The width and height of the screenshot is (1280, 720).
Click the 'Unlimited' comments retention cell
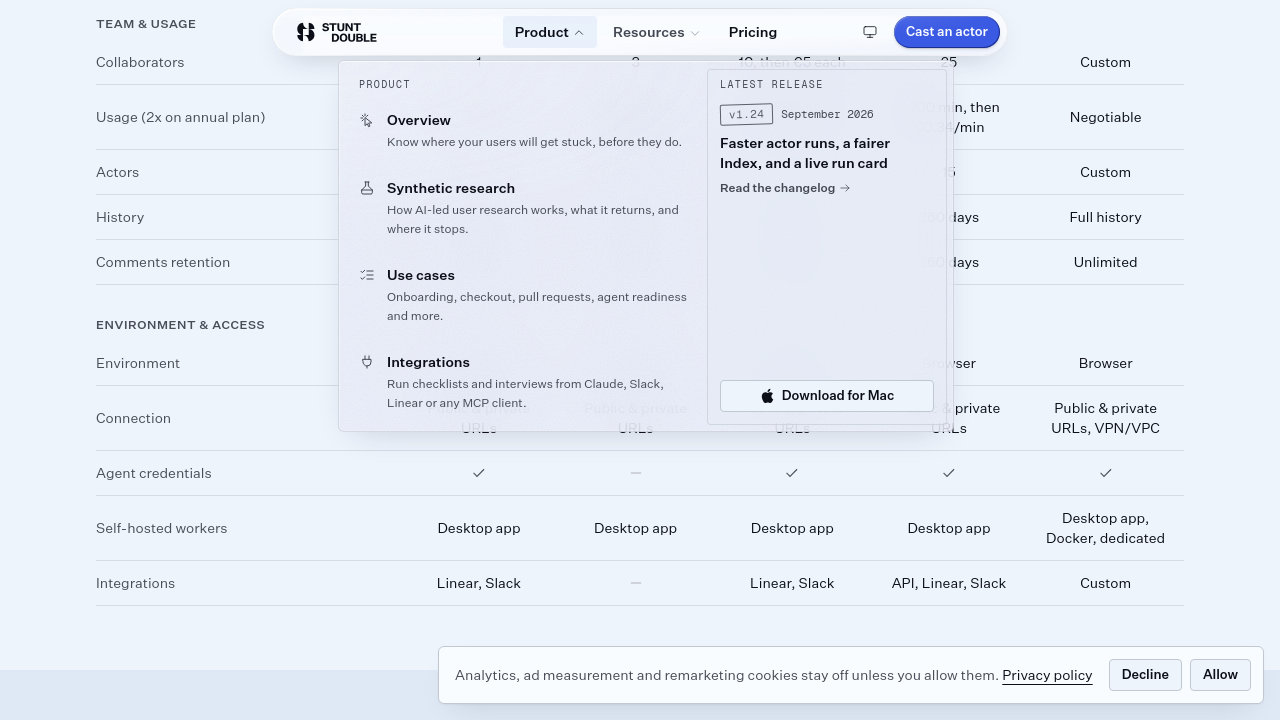tap(1105, 262)
